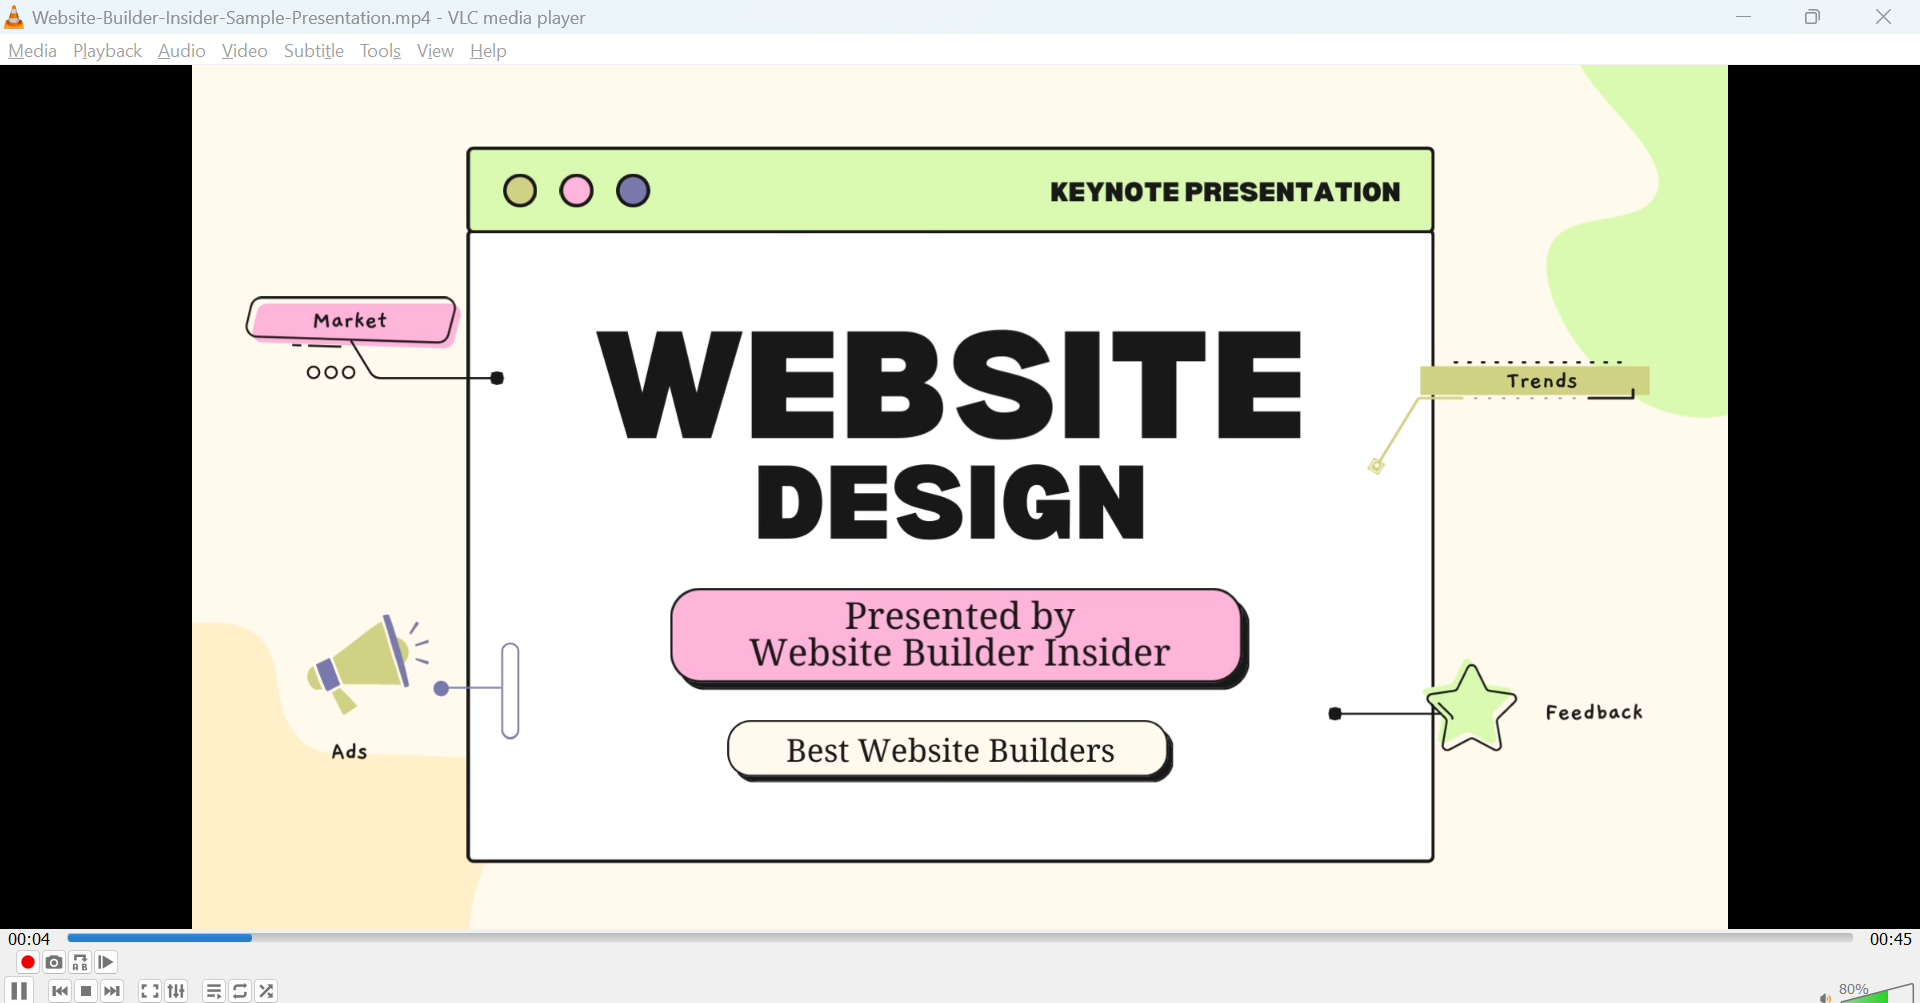This screenshot has height=1003, width=1920.
Task: Click the Best Website Builders button
Action: 950,750
